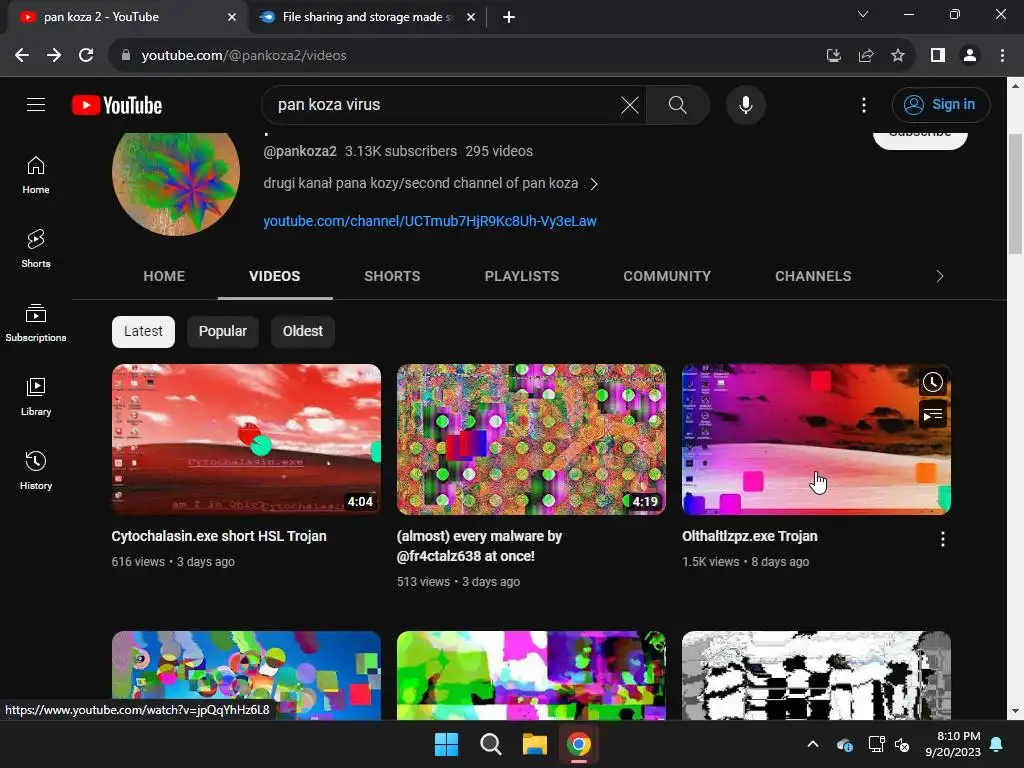Open the tab search dropdown arrow
Screen dimensions: 1024x768
(863, 14)
